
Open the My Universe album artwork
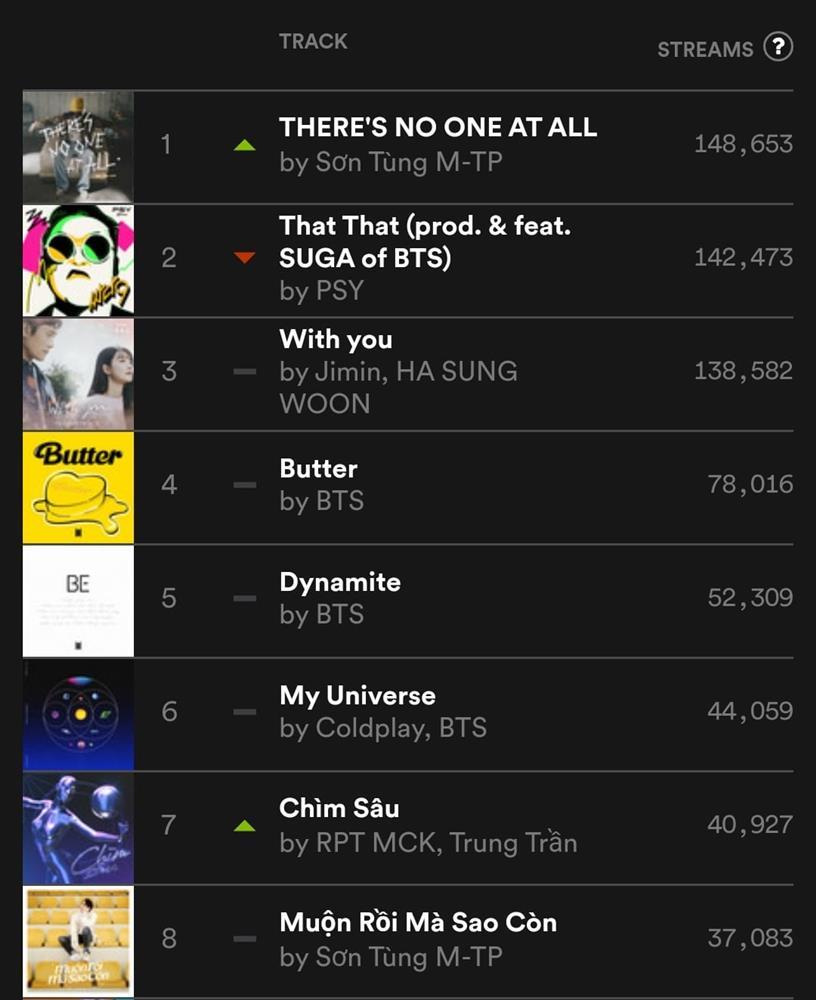coord(78,713)
